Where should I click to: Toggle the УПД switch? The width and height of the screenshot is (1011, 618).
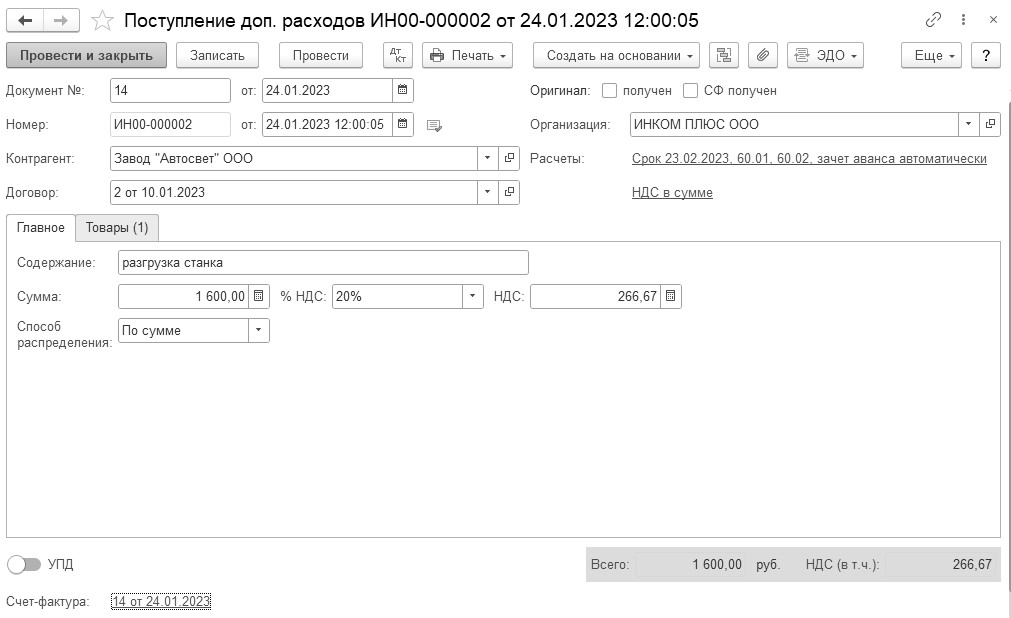tap(24, 564)
